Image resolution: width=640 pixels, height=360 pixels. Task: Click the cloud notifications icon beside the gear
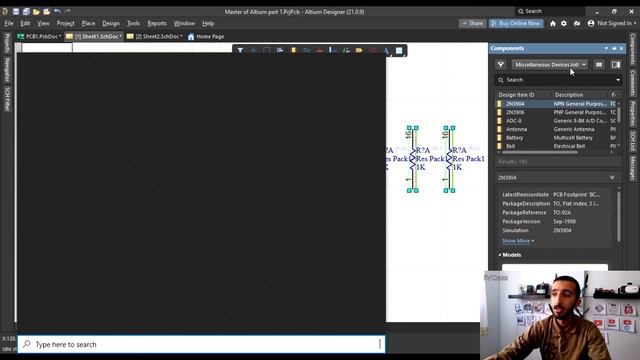click(x=577, y=24)
